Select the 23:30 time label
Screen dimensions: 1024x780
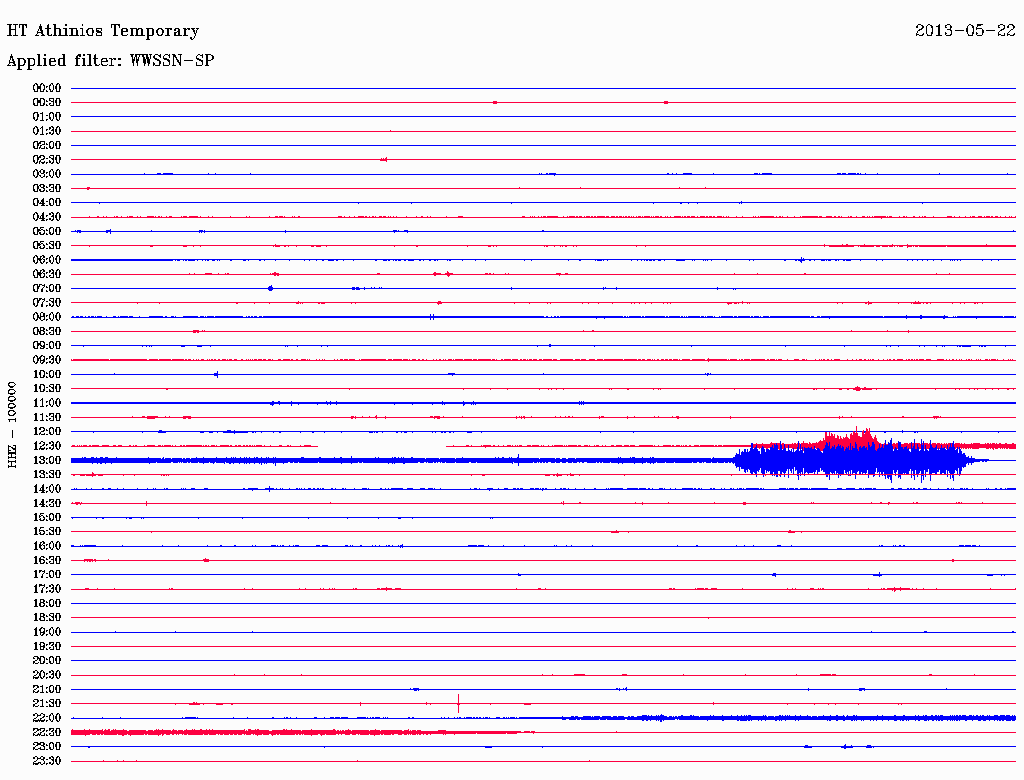tap(47, 760)
